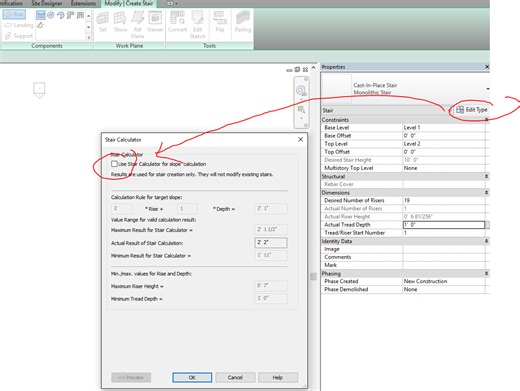Collapse the Structural section

pyautogui.click(x=486, y=176)
